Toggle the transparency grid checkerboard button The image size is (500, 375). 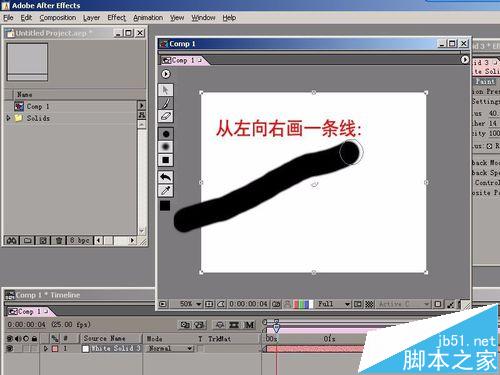coord(369,304)
